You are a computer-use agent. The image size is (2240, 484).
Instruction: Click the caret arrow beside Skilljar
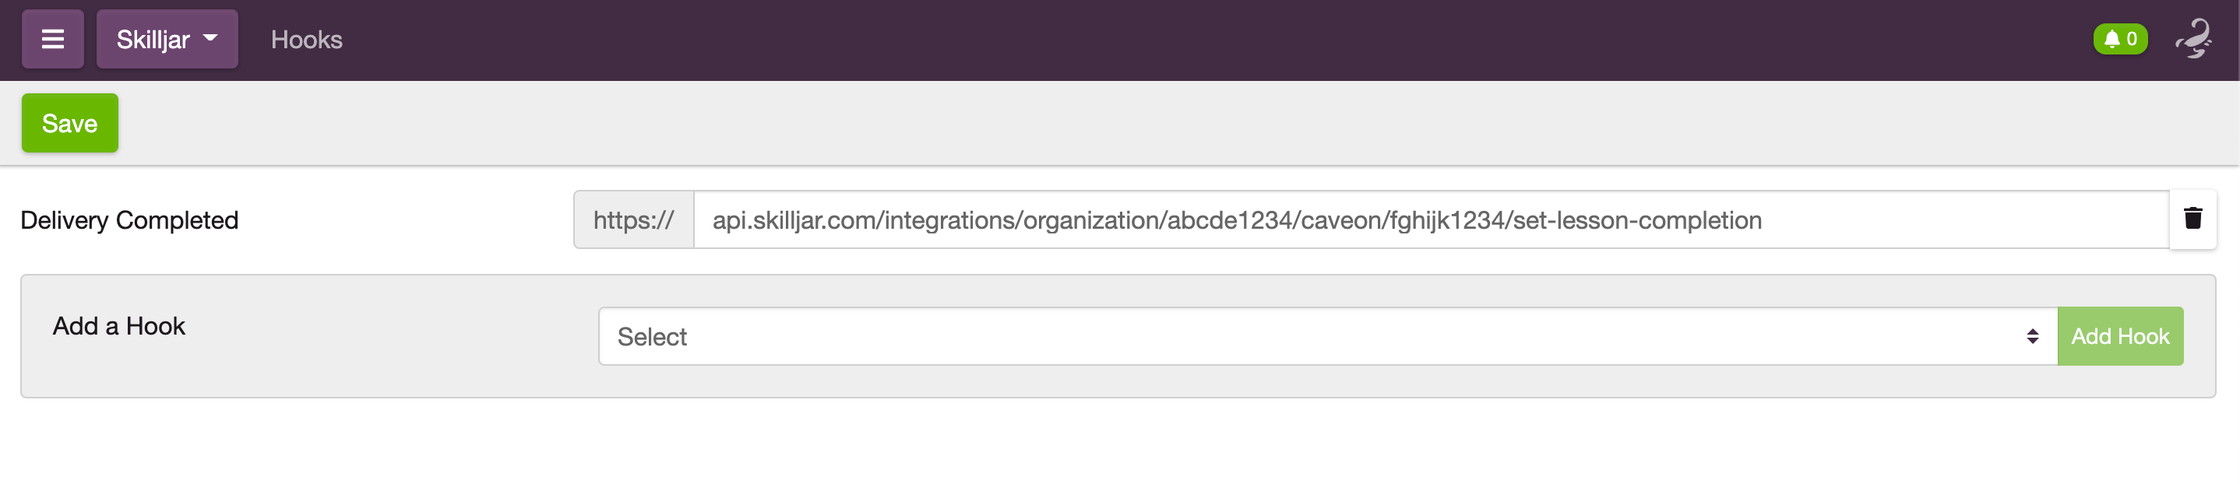(210, 38)
